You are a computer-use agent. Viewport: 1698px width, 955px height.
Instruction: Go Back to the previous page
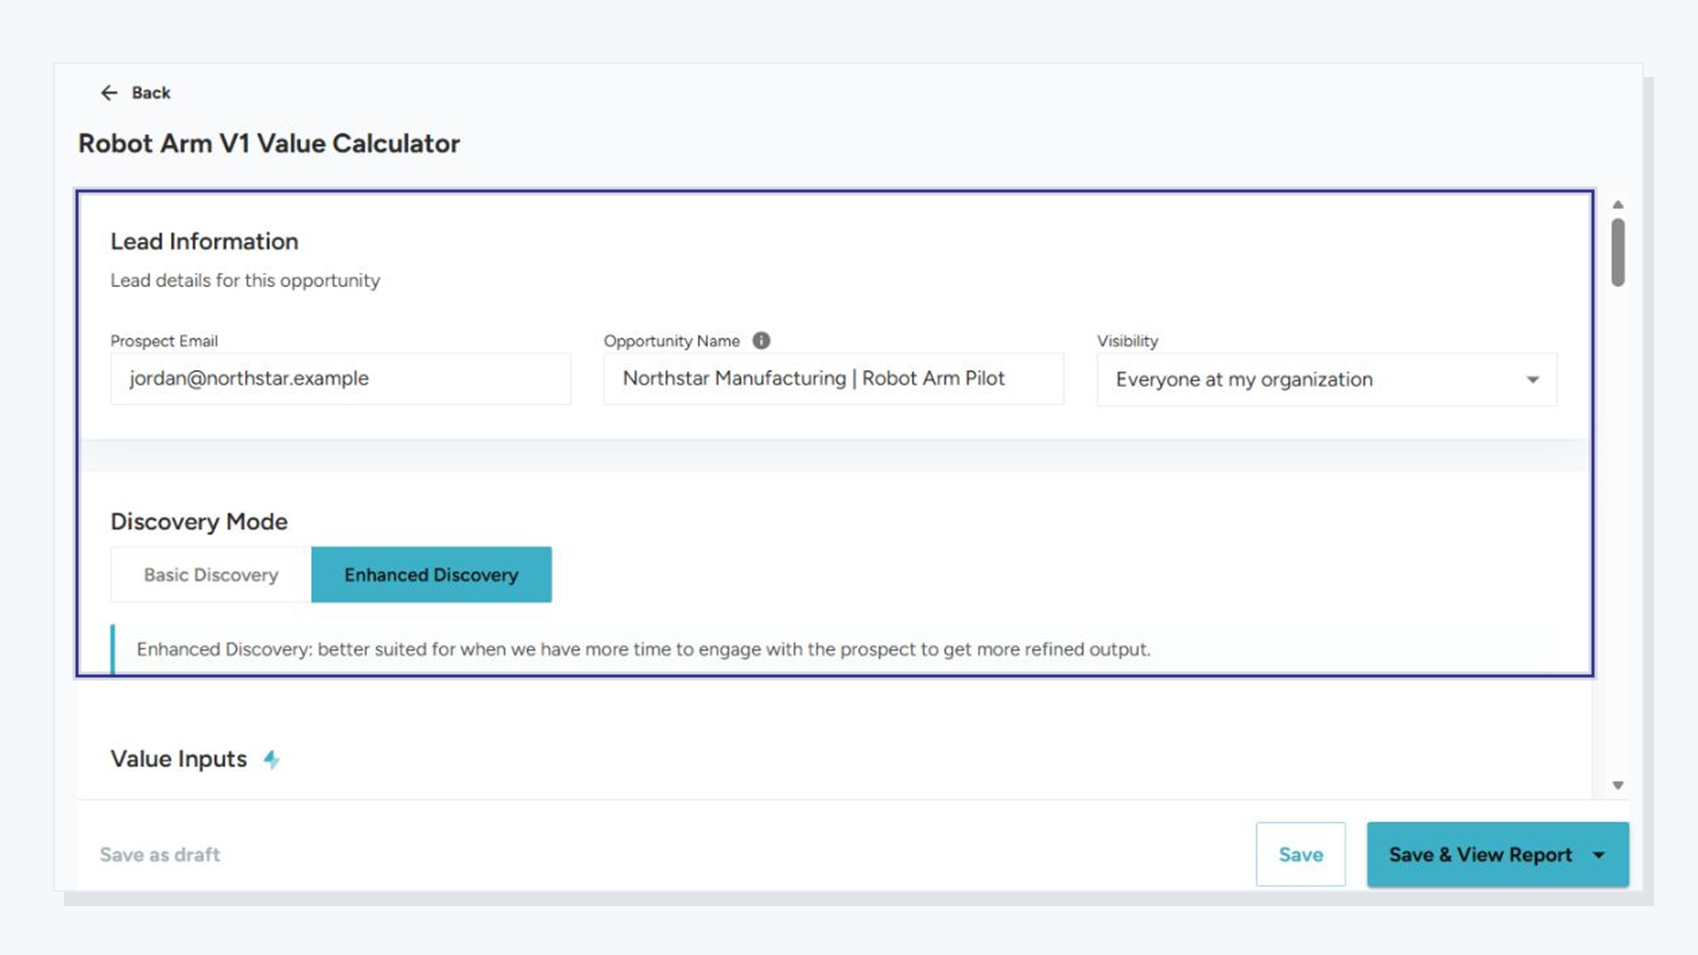click(136, 93)
